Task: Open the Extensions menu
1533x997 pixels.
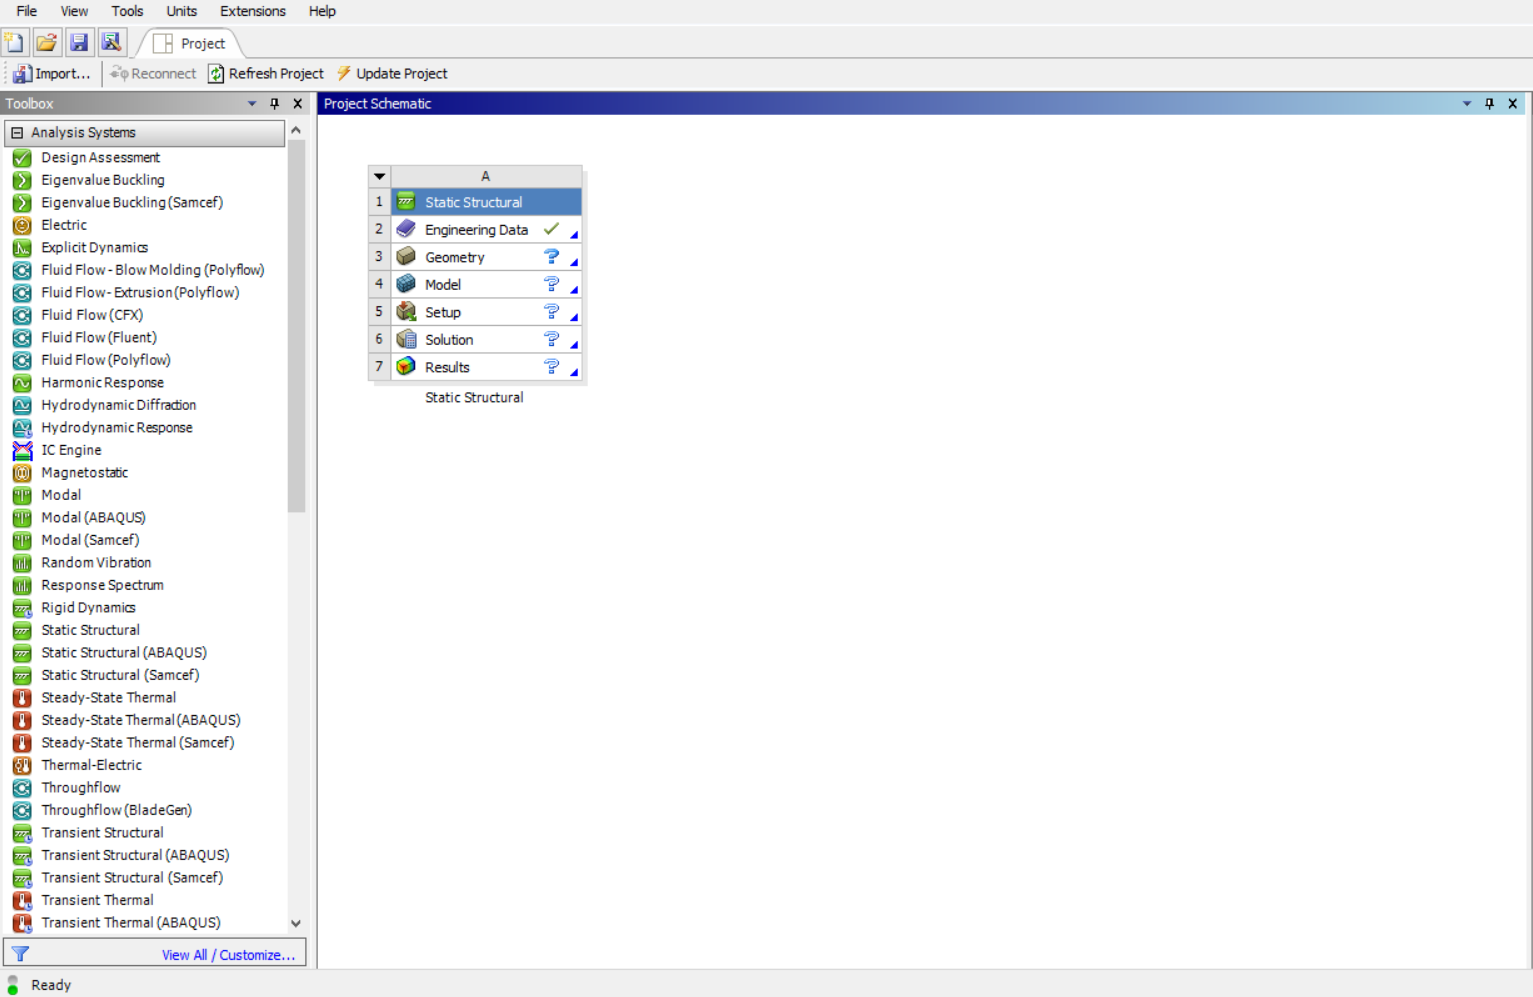Action: click(253, 11)
